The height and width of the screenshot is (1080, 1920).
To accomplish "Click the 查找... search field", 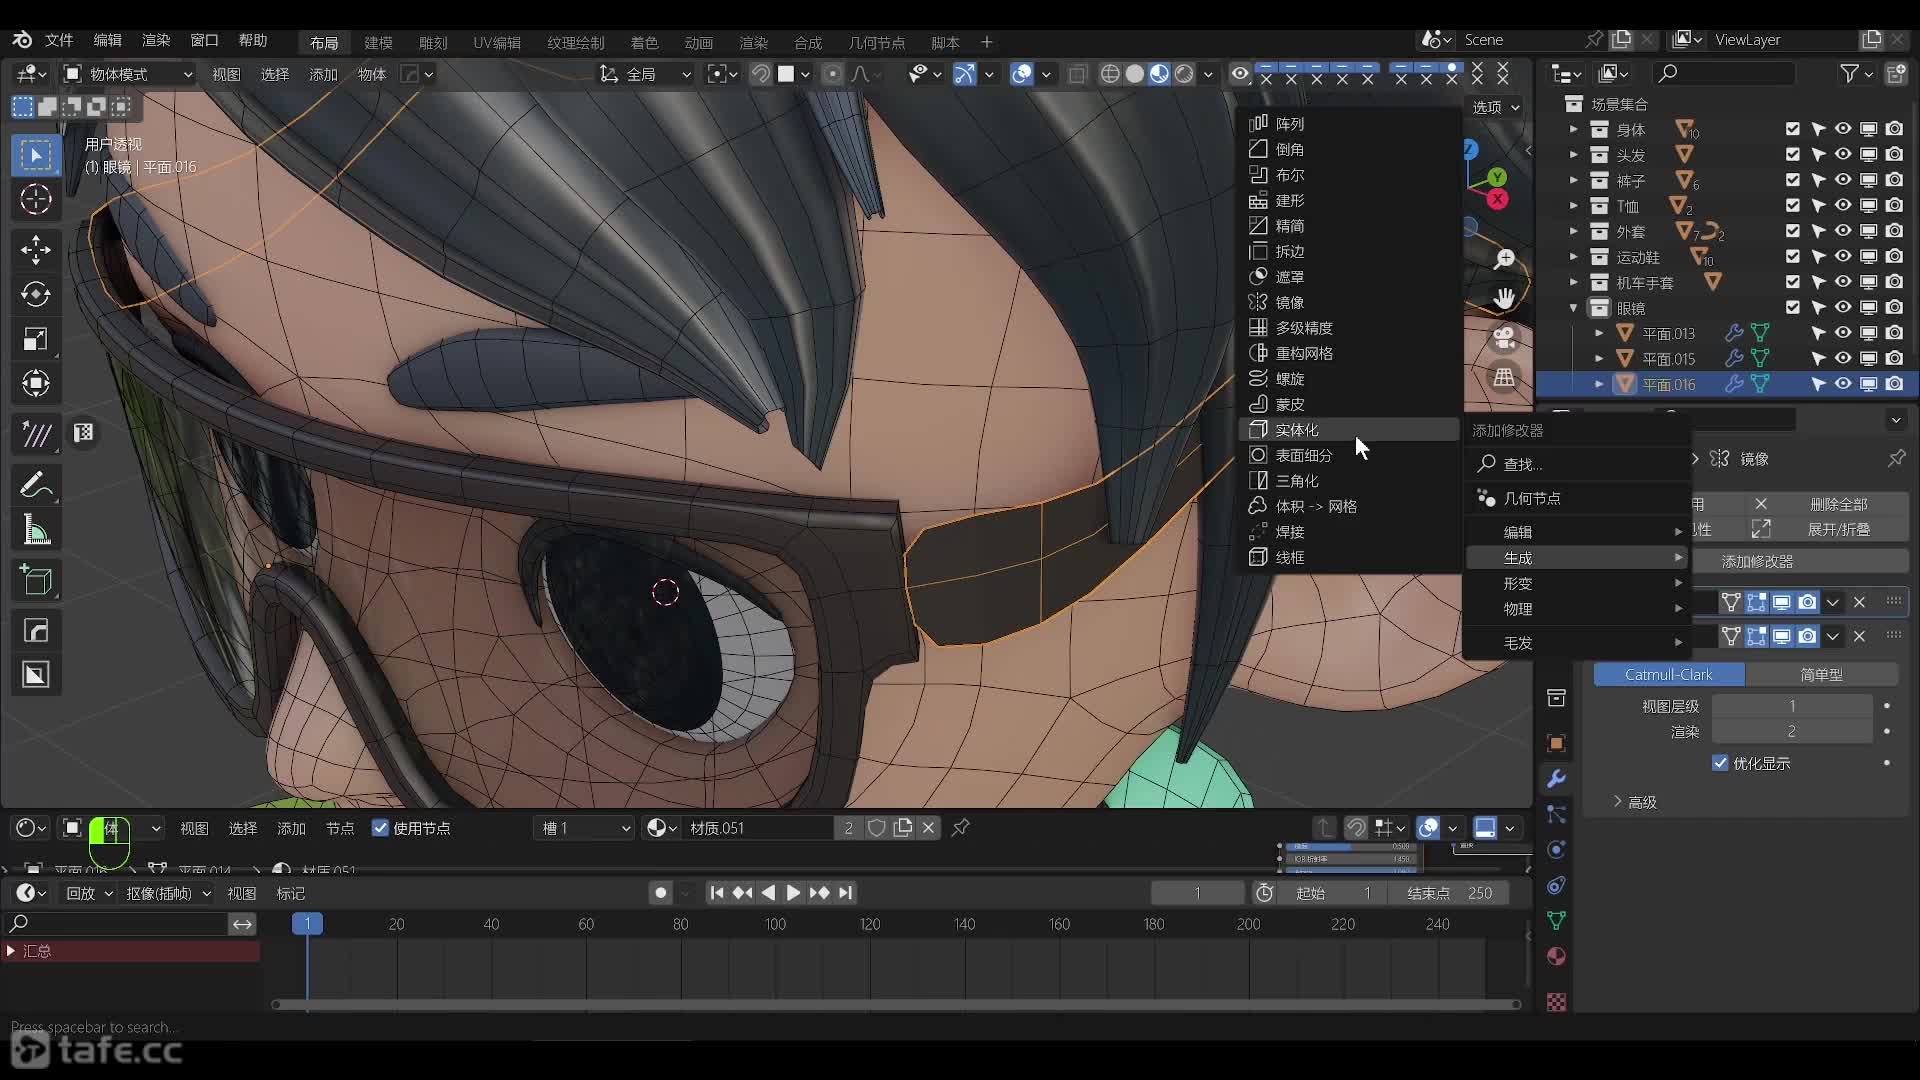I will 1577,464.
